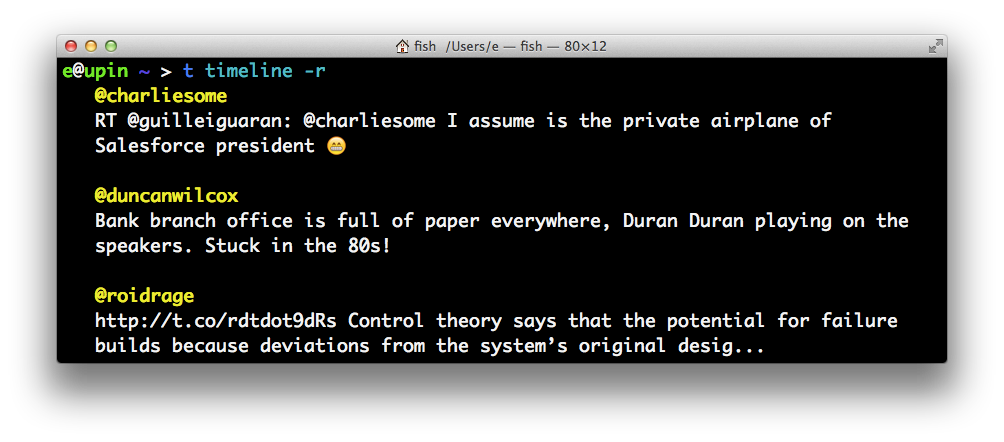The height and width of the screenshot is (442, 1004).
Task: Click the text 'Stuck in the 80s!'
Action: 298,246
